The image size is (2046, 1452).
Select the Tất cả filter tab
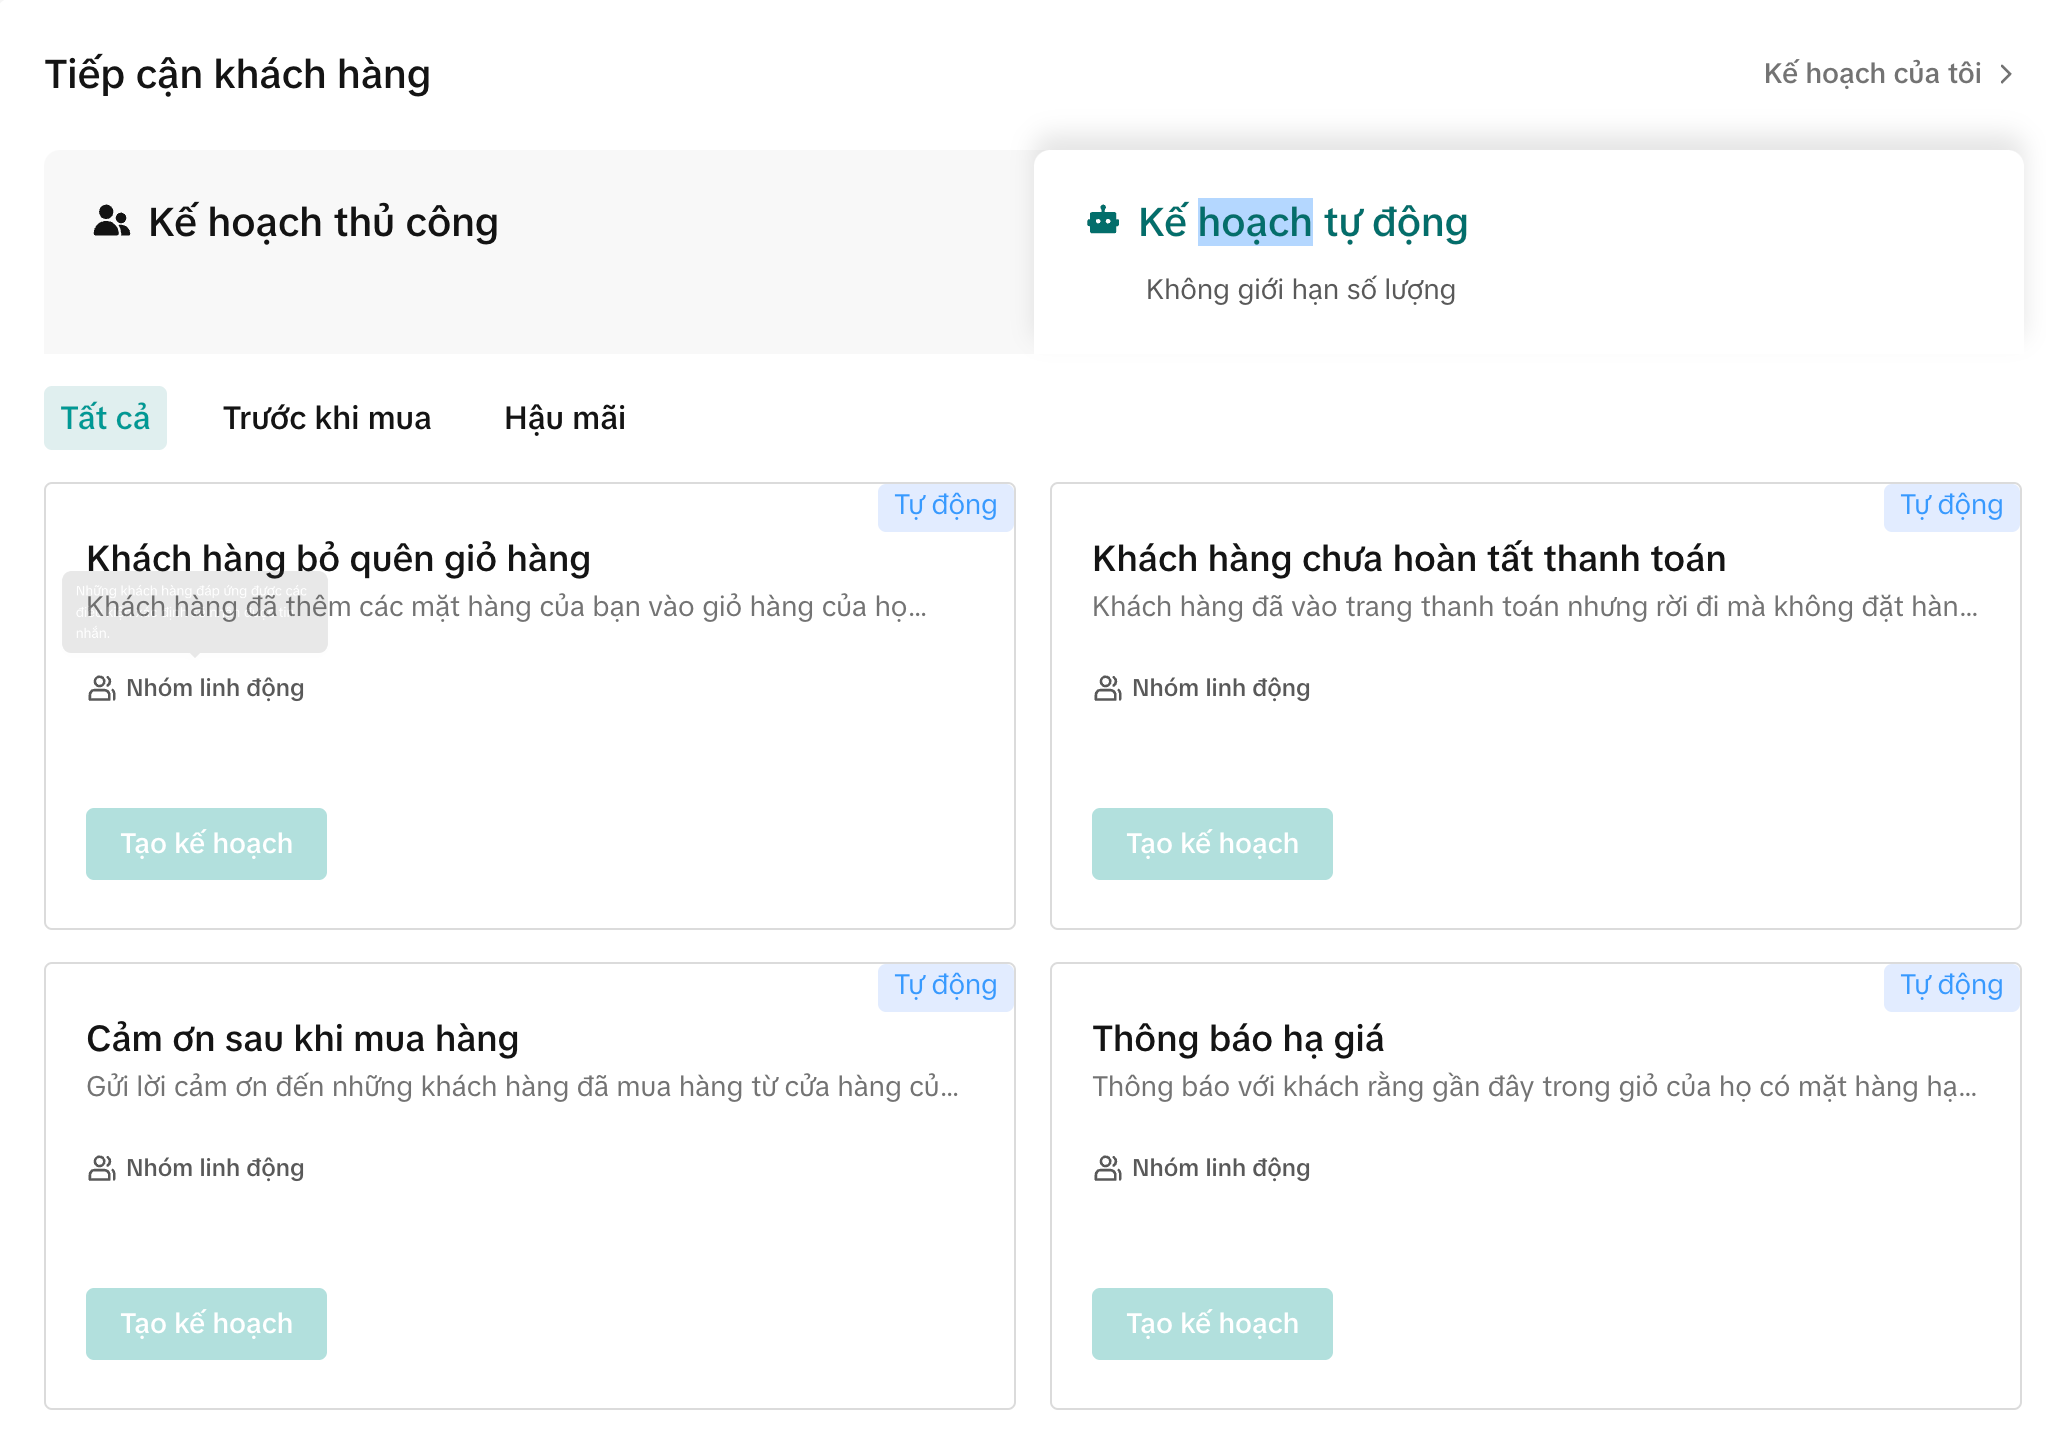(105, 418)
